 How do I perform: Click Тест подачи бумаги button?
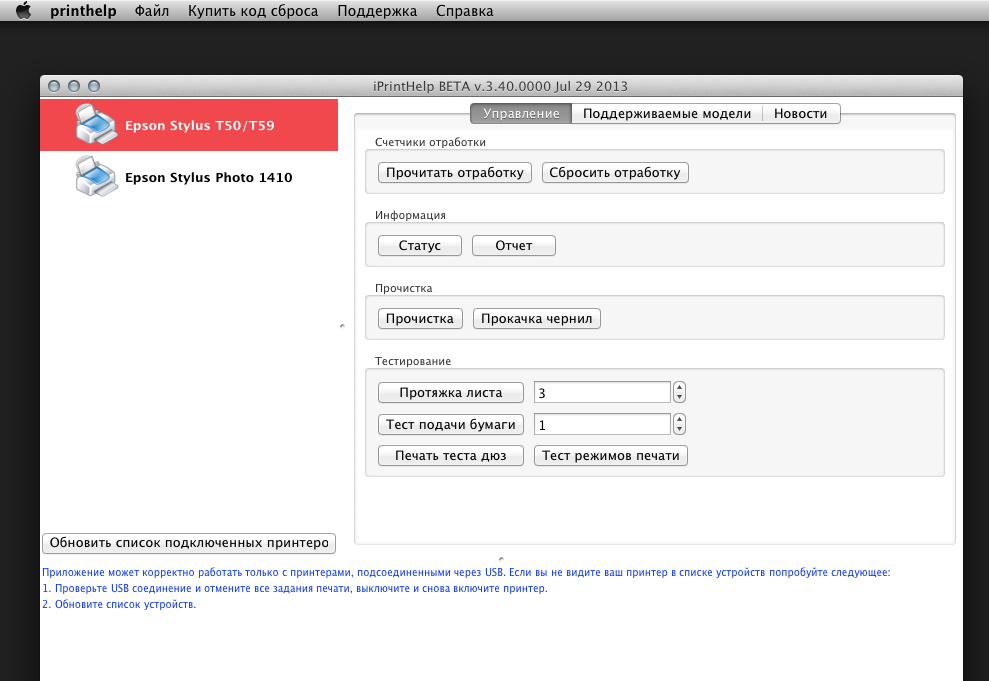point(450,424)
